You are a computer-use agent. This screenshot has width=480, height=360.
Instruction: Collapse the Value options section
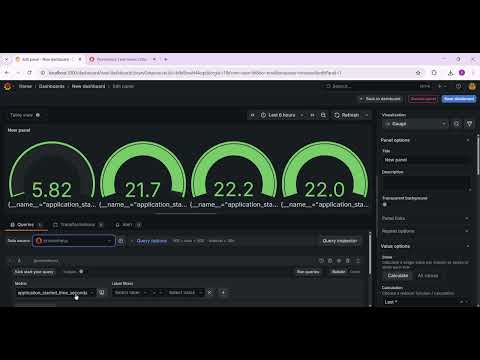425,246
